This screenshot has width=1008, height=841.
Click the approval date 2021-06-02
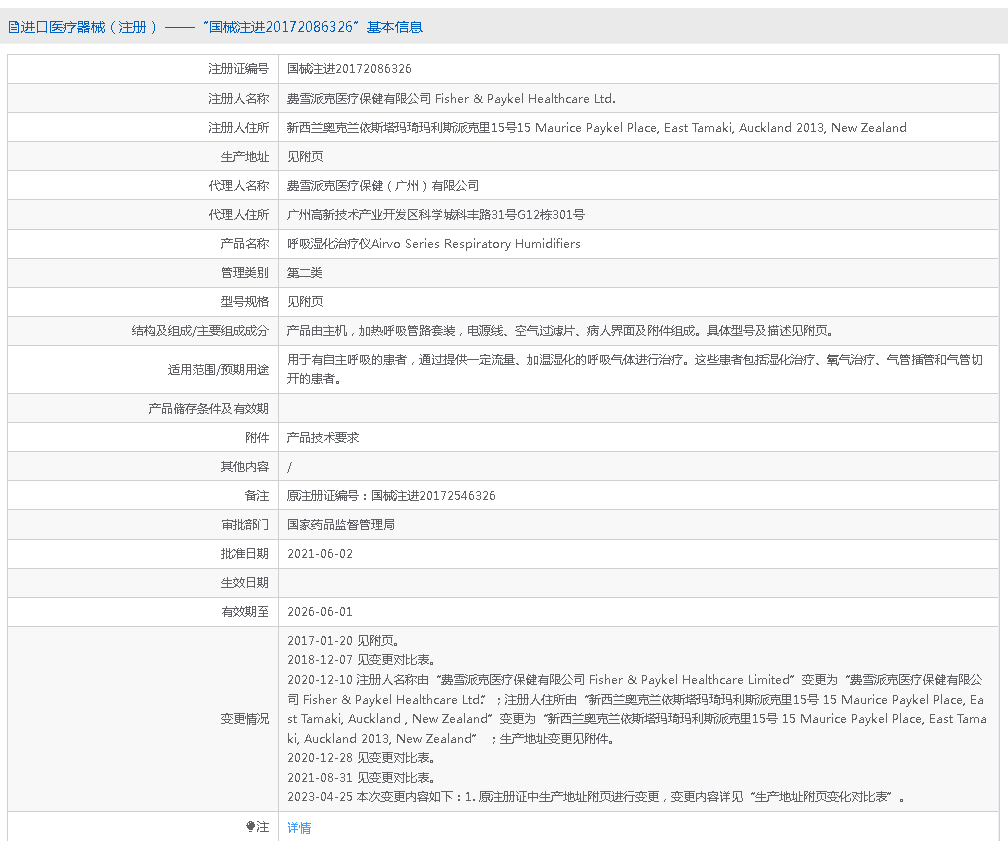click(320, 554)
